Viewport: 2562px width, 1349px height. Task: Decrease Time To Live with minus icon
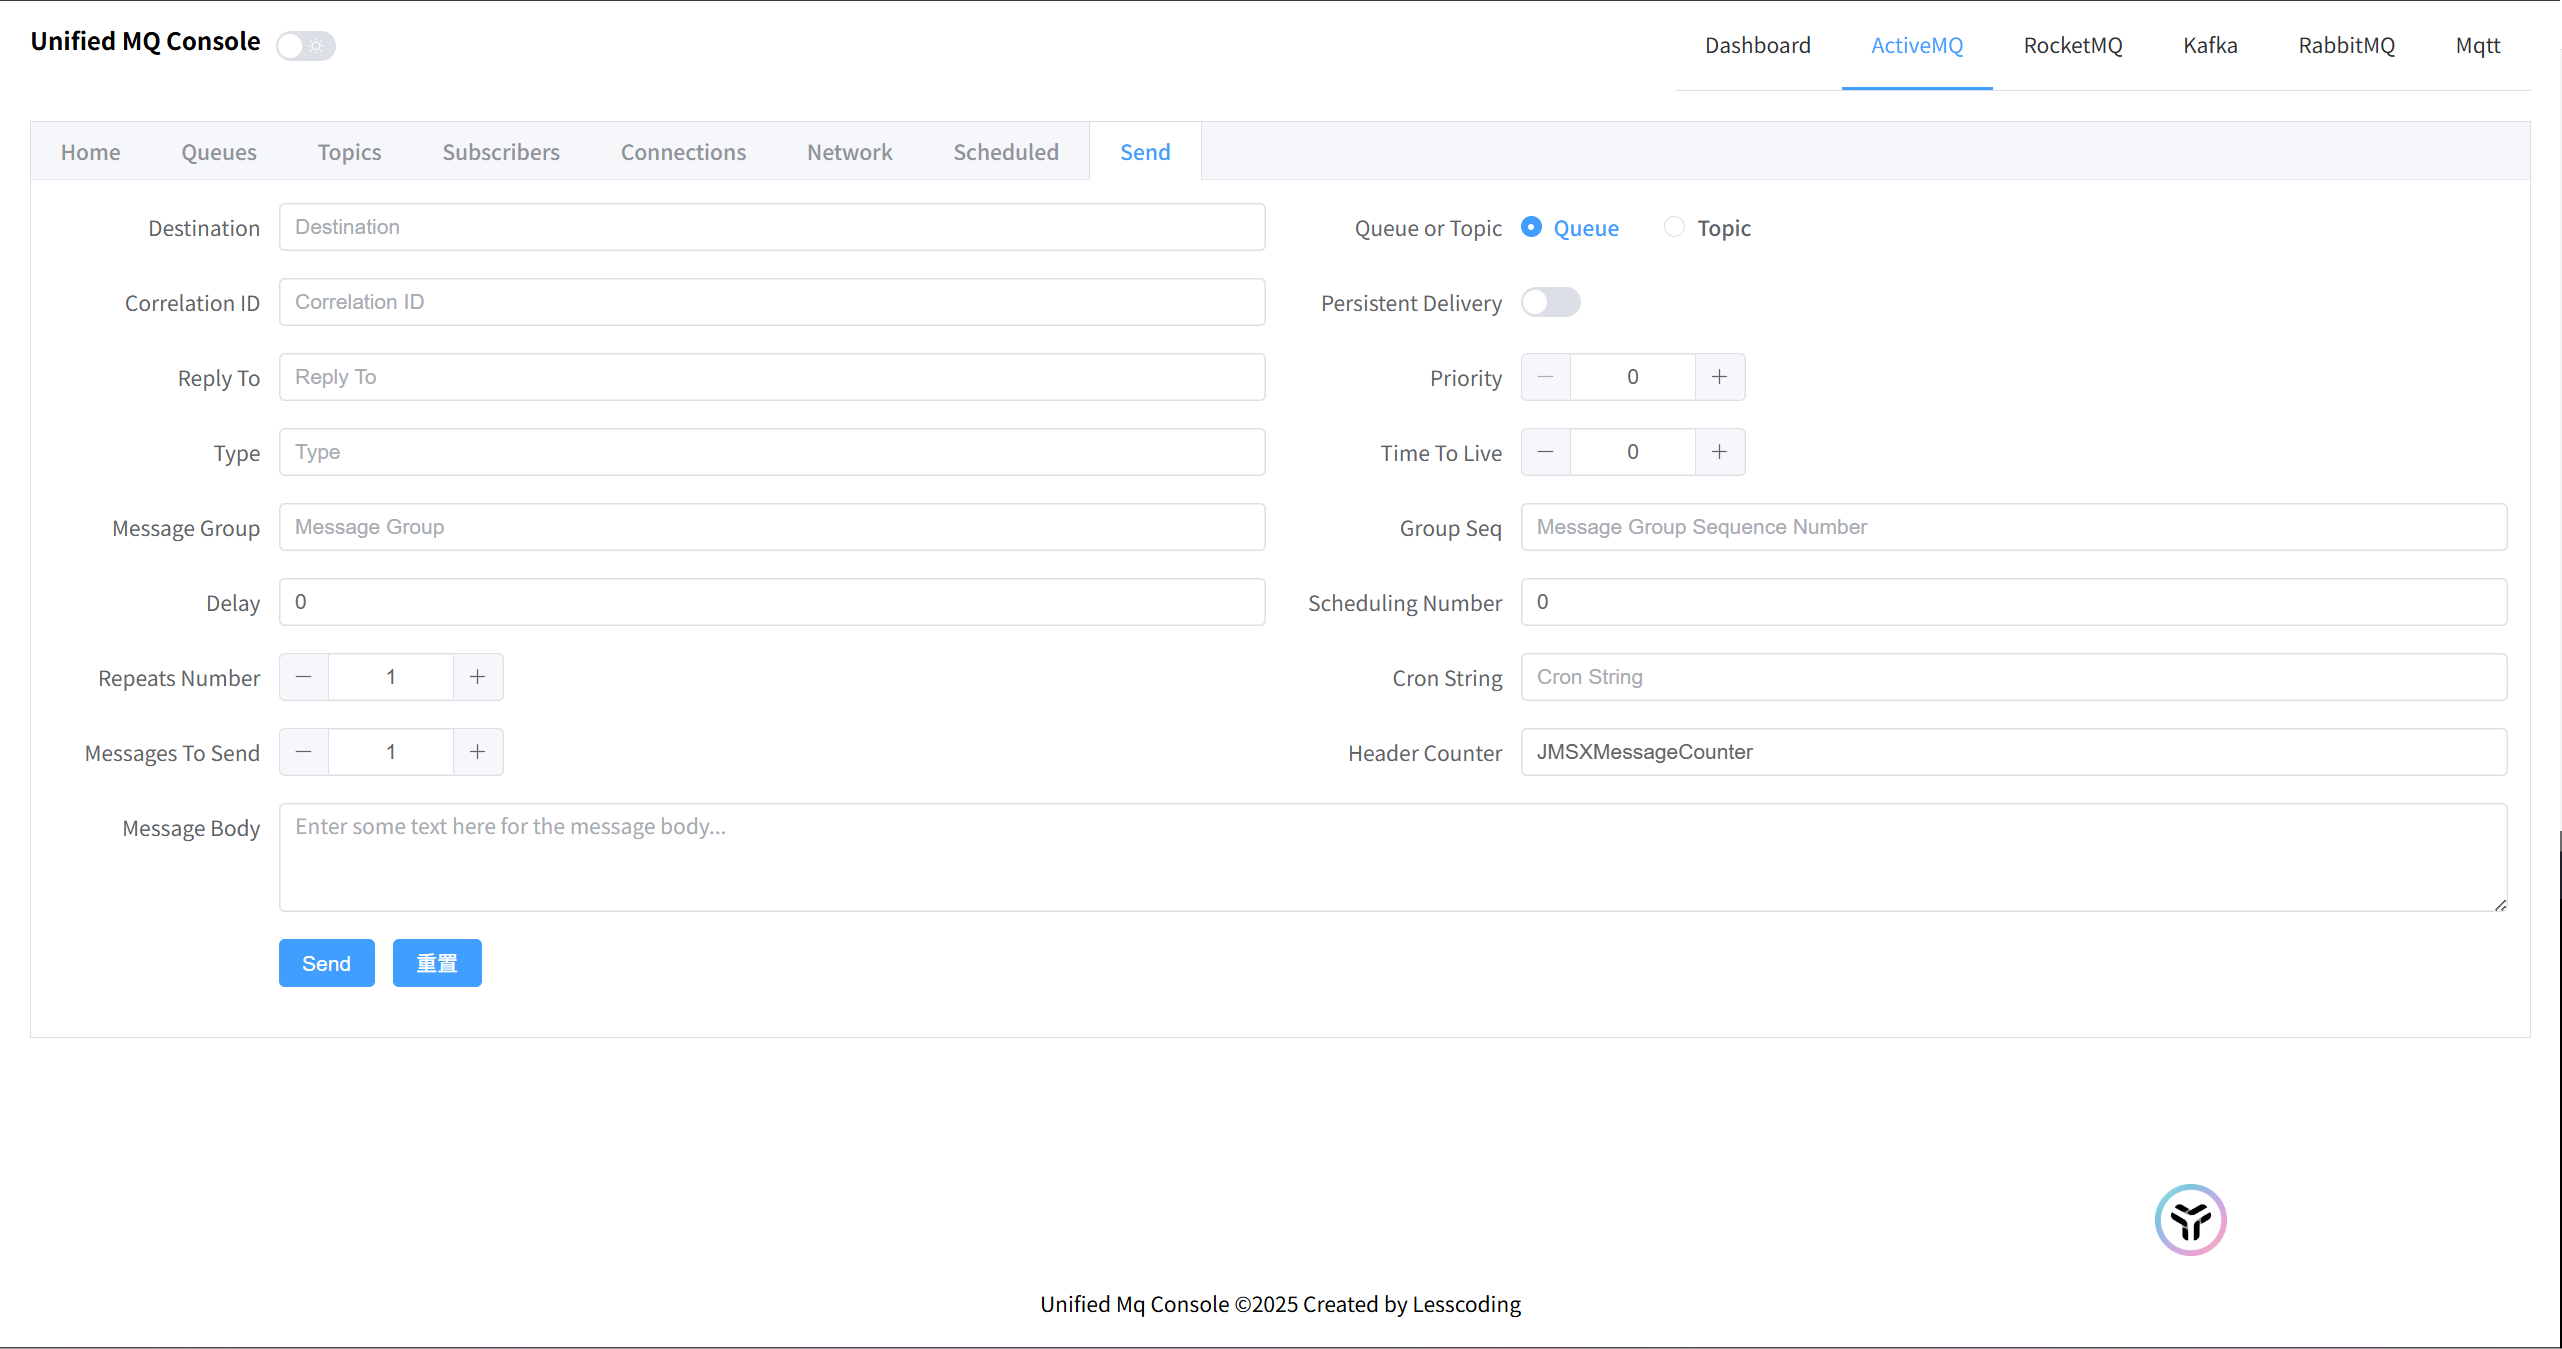1546,452
